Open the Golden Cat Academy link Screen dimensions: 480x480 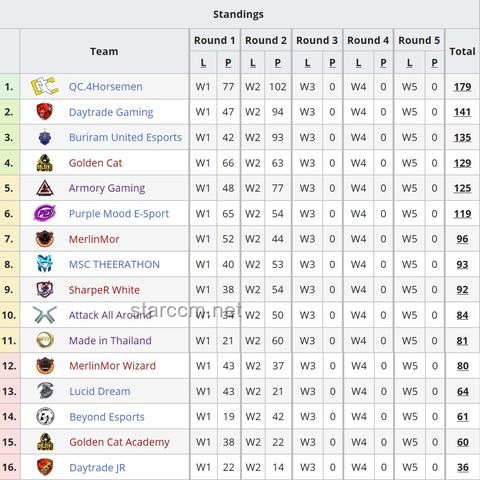coord(119,442)
